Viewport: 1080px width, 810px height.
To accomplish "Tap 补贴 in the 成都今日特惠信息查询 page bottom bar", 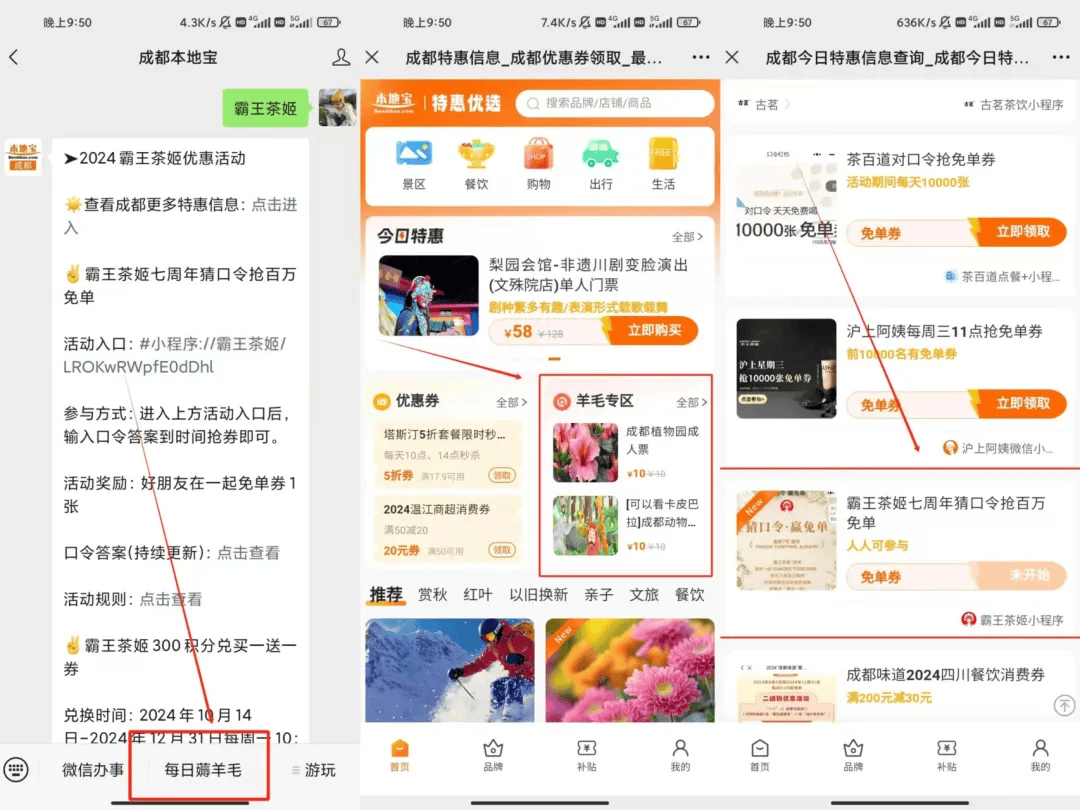I will pos(946,756).
